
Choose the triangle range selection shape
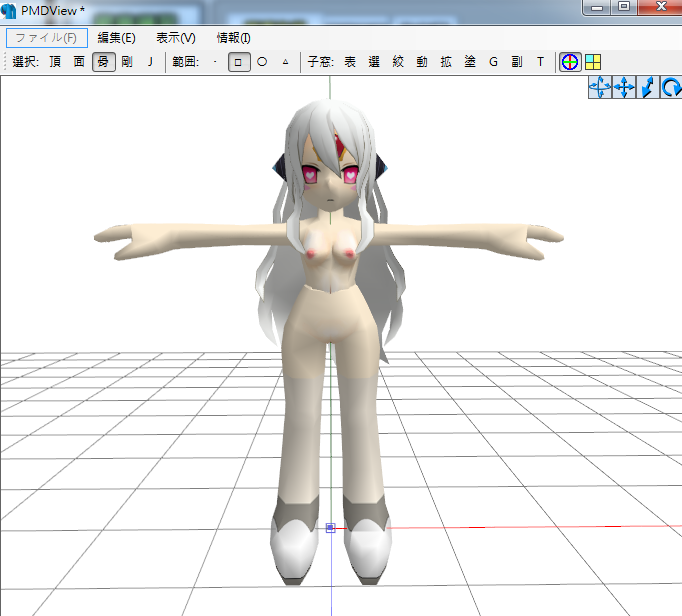(x=285, y=62)
